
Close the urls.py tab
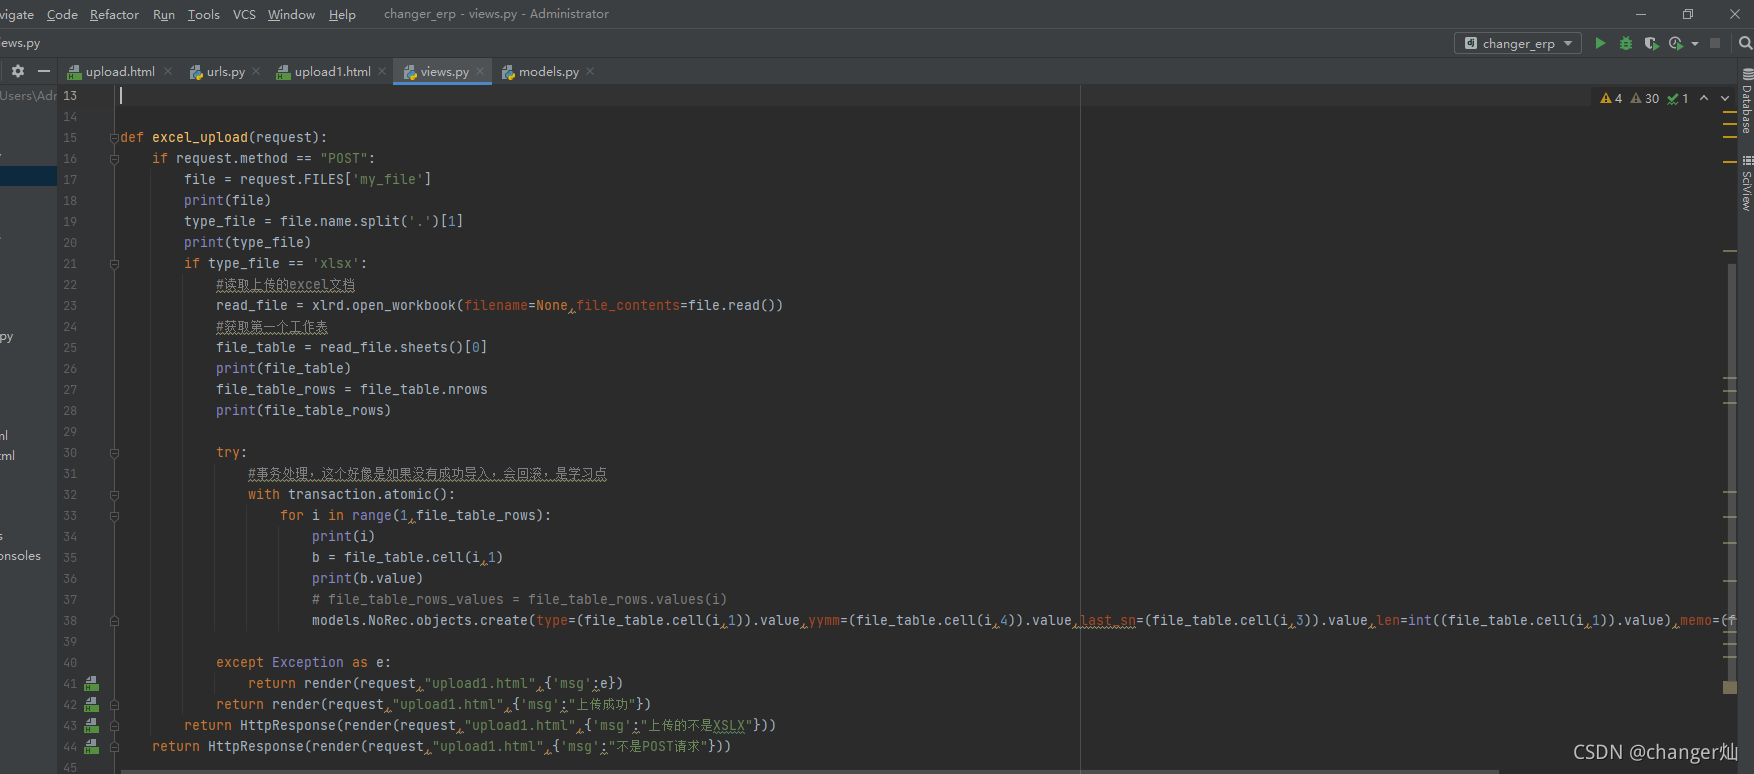[x=256, y=71]
